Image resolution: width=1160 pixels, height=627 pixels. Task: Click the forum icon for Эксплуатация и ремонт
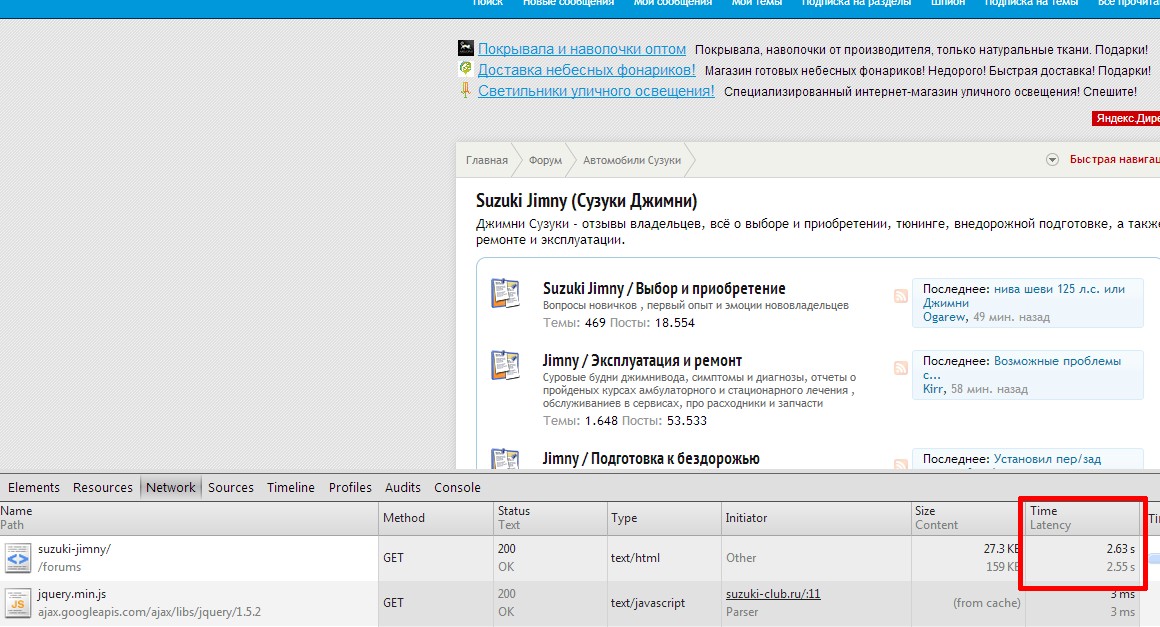click(x=505, y=365)
